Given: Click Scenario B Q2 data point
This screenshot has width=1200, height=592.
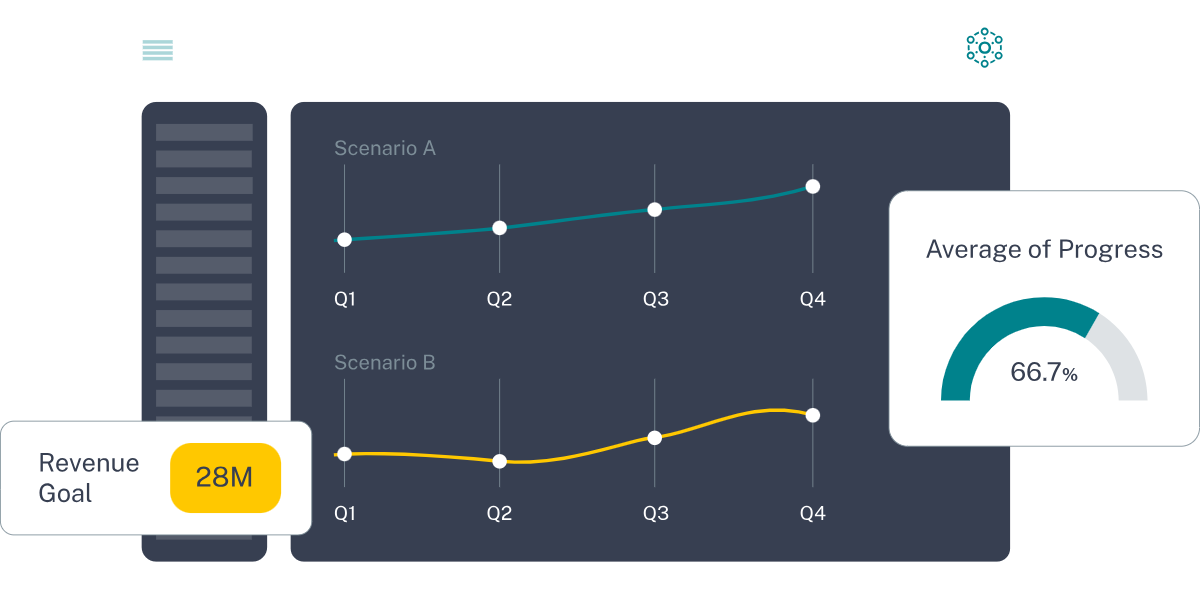Looking at the screenshot, I should click(x=499, y=461).
